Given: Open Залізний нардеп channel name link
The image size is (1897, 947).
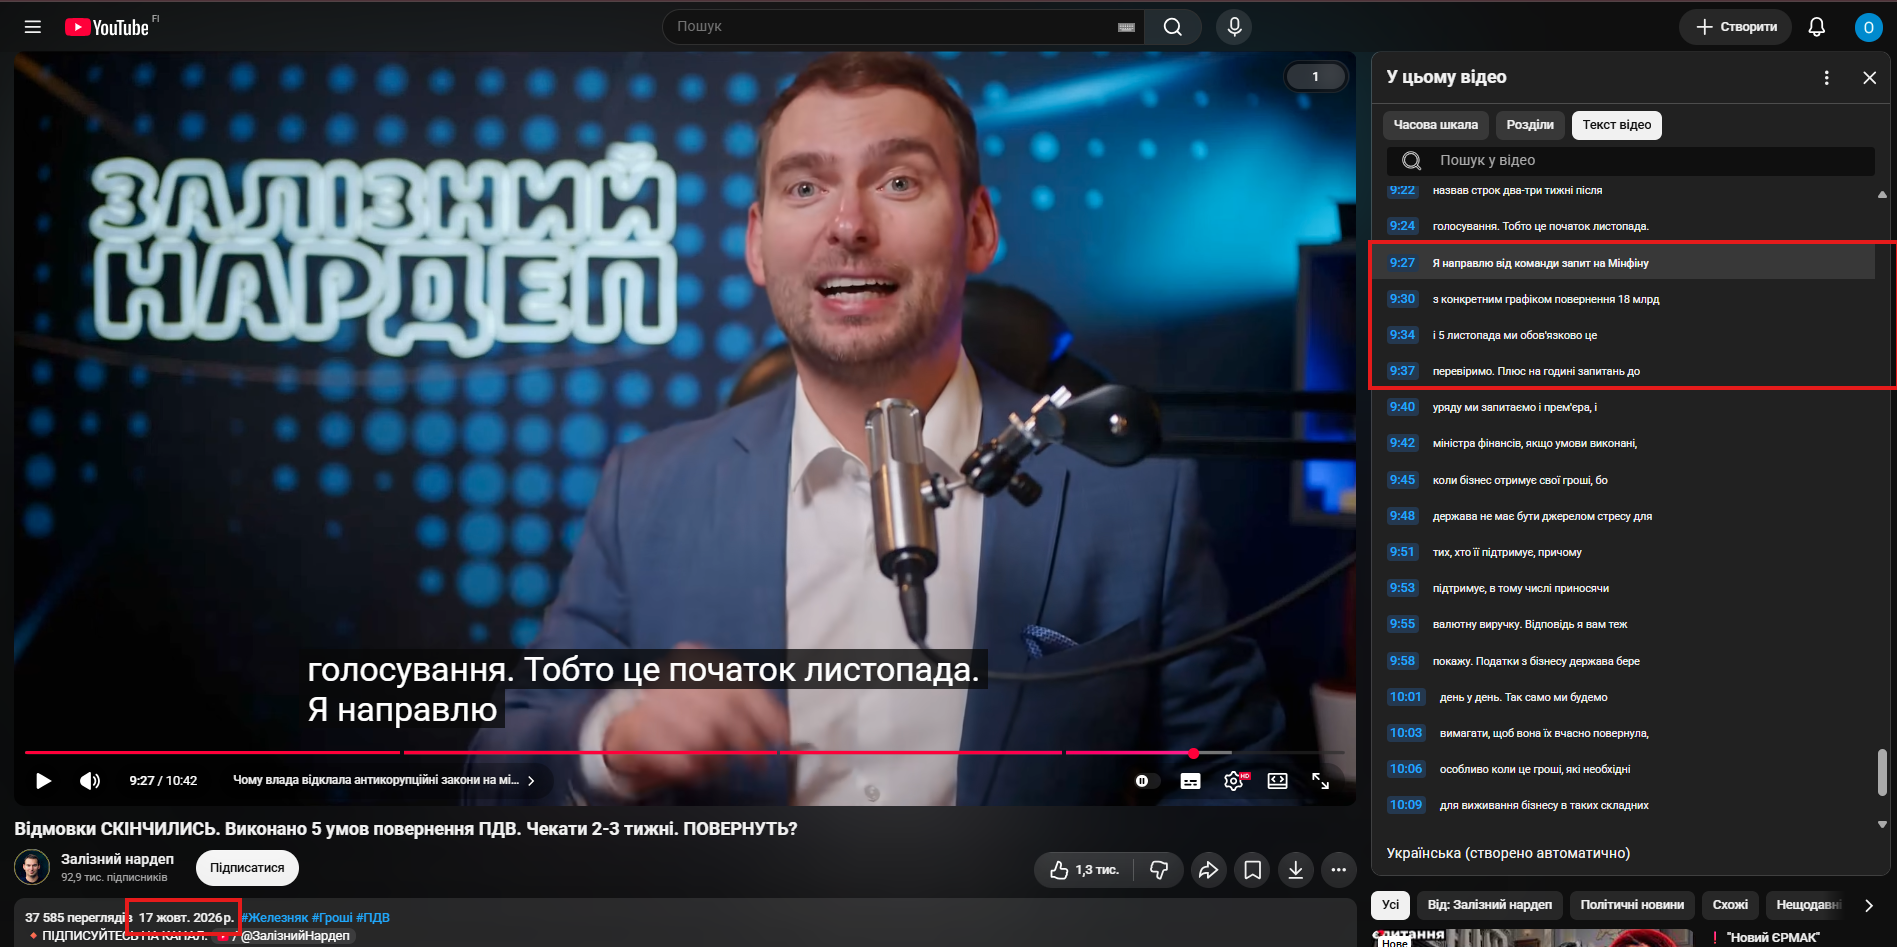Looking at the screenshot, I should click(117, 859).
